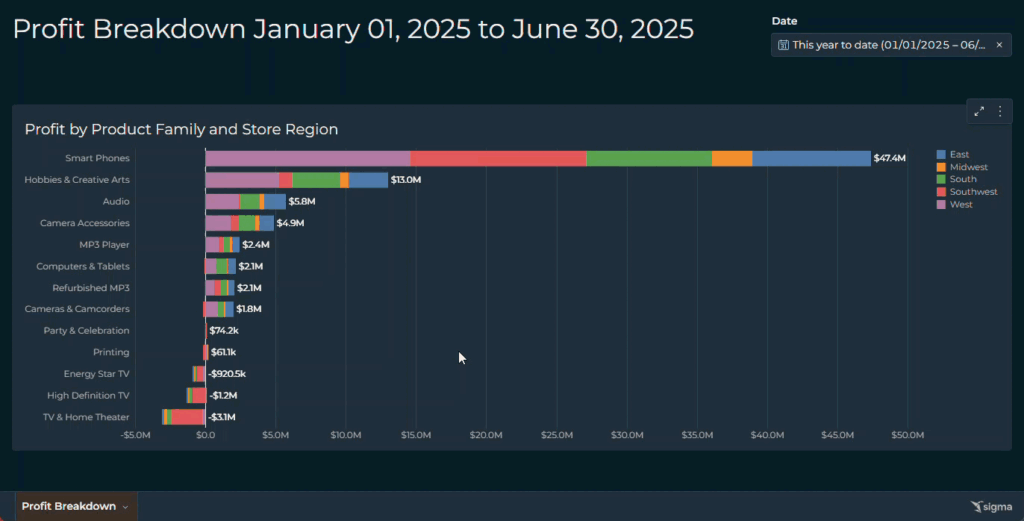Click the Audio category axis label
The image size is (1024, 521).
pyautogui.click(x=116, y=201)
